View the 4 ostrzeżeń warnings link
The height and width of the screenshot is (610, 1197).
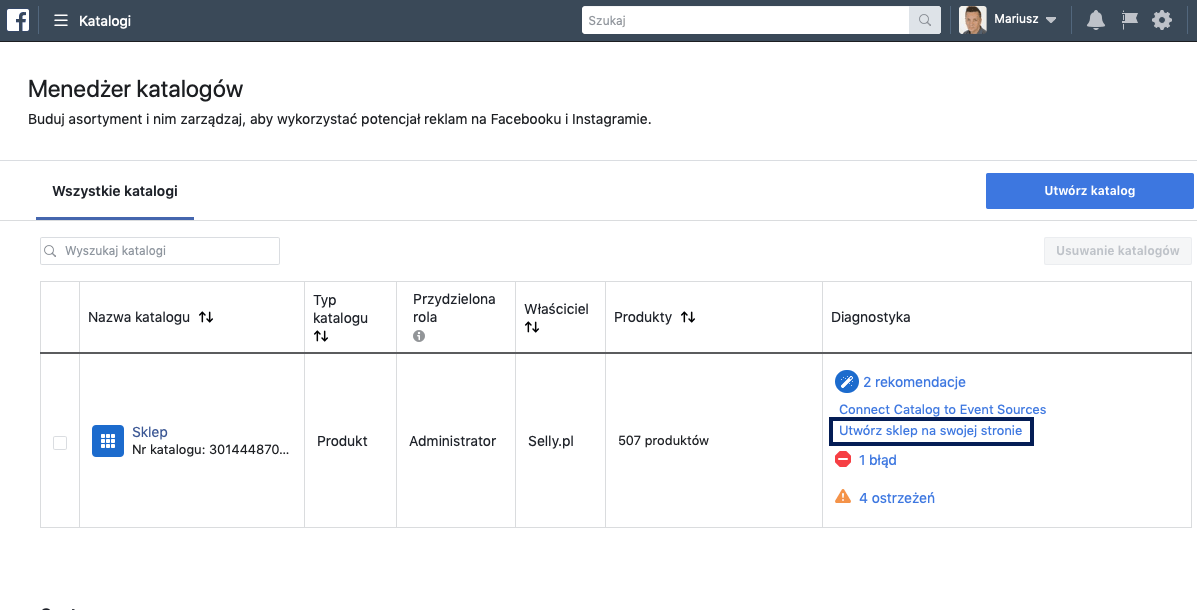coord(896,497)
